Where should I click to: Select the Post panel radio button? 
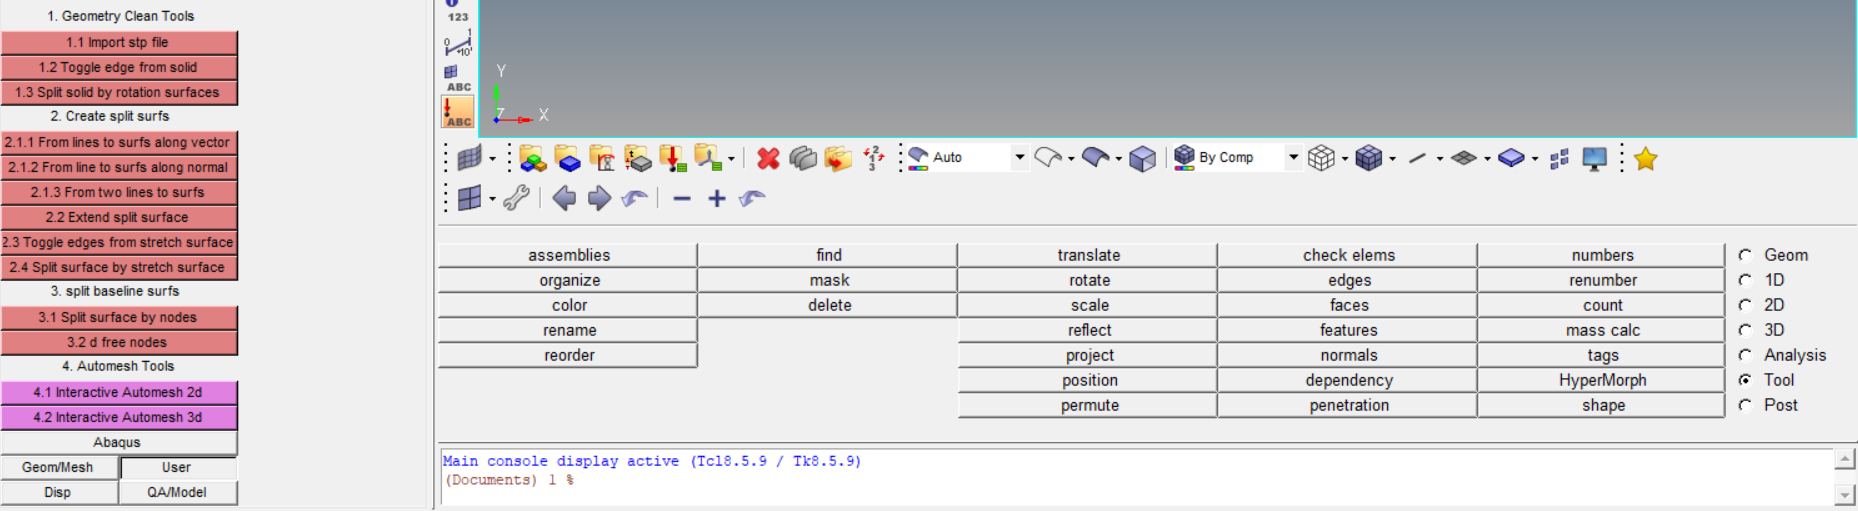click(x=1745, y=405)
